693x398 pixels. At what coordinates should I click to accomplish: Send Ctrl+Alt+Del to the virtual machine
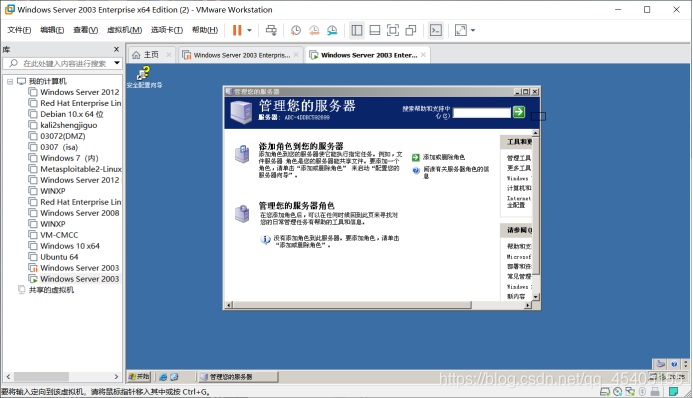point(271,30)
